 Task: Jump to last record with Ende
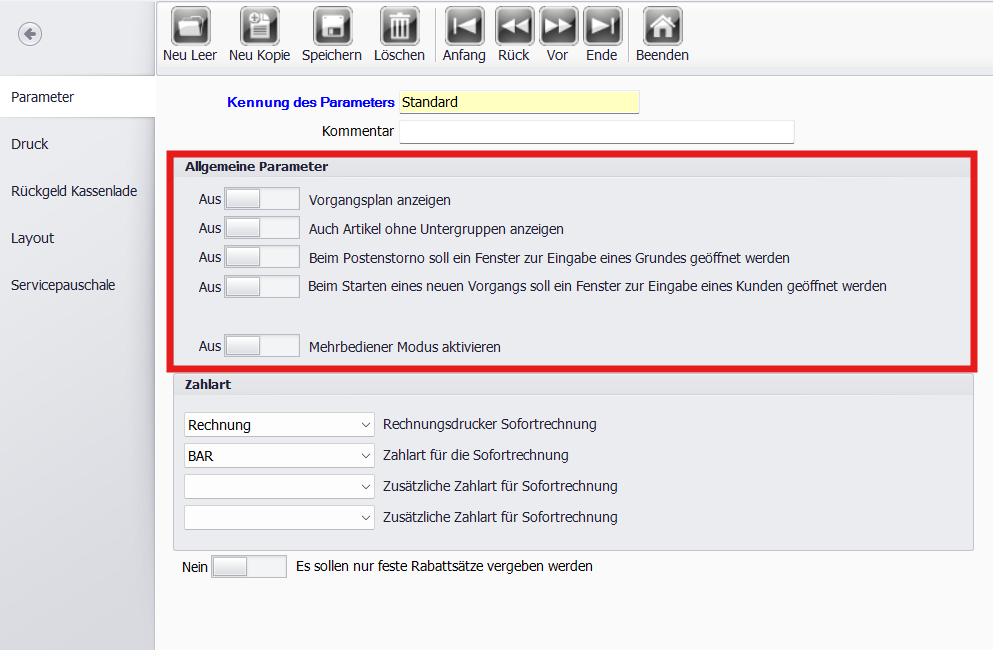(x=602, y=26)
